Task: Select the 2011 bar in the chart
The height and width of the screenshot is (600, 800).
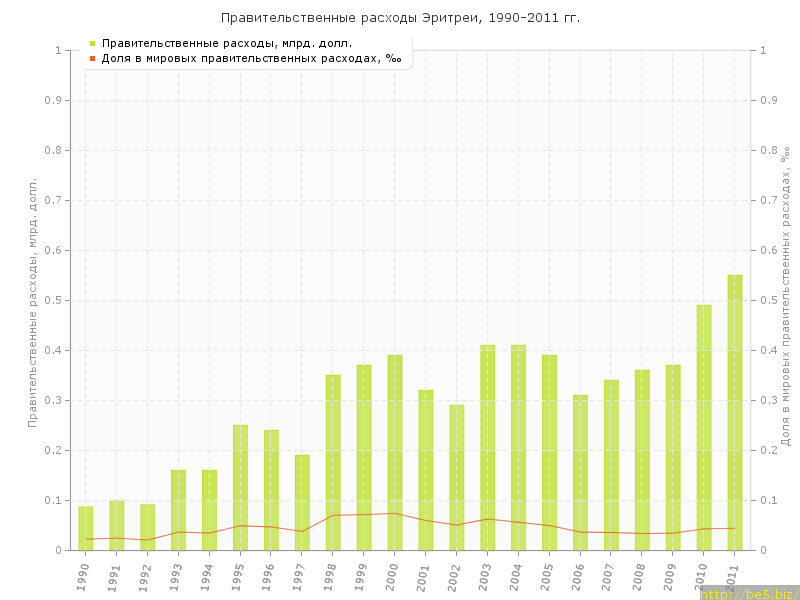Action: pos(735,412)
